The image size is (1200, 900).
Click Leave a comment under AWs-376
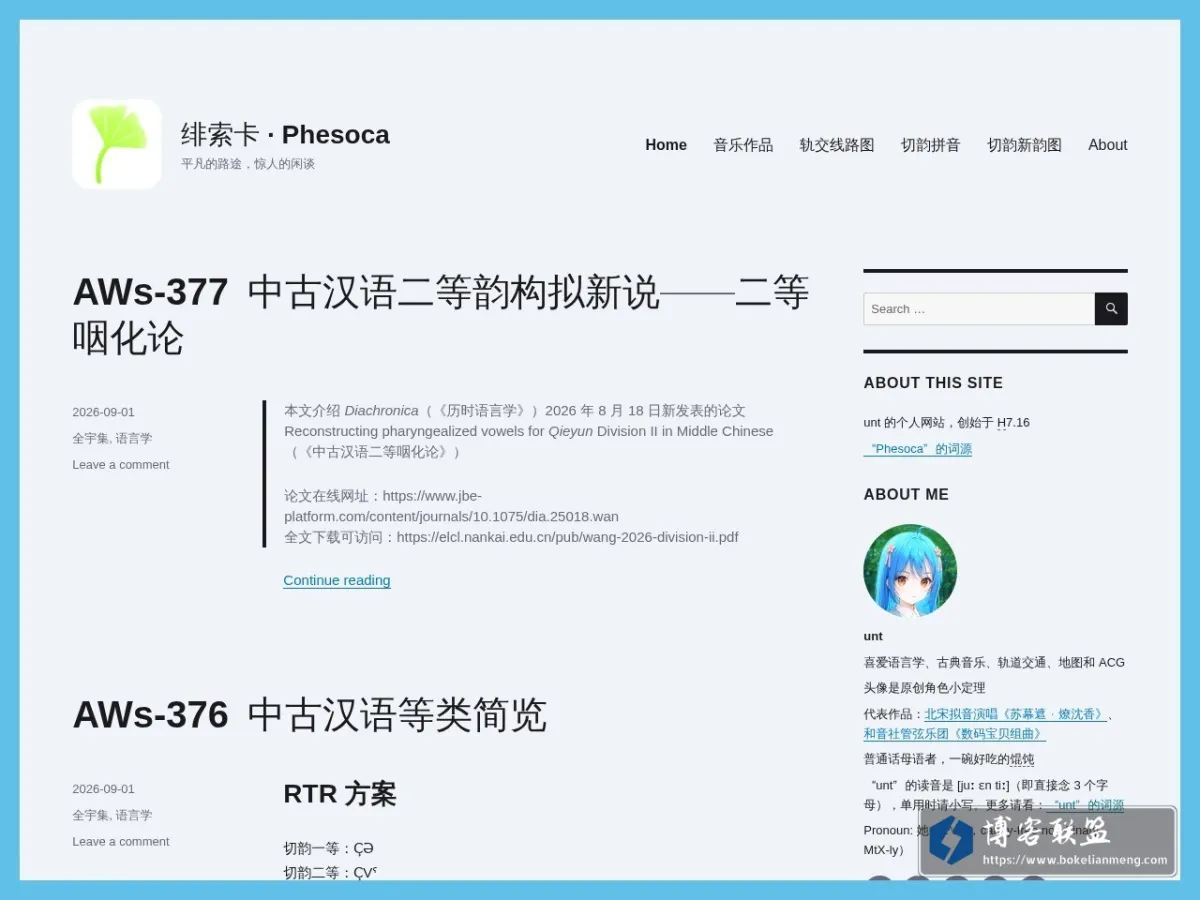[x=121, y=841]
